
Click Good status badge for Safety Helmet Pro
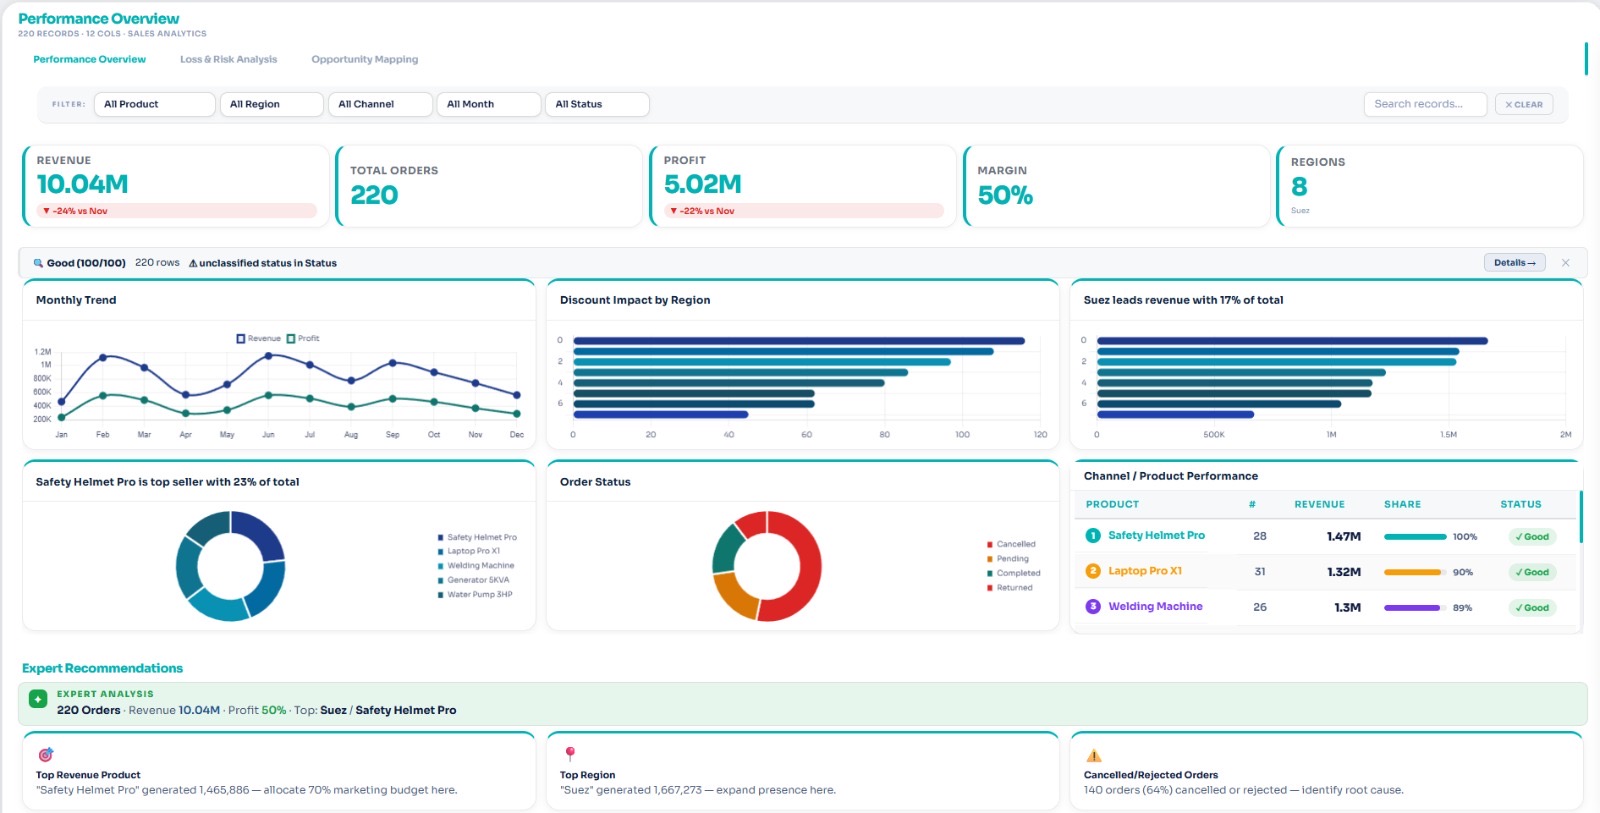(x=1532, y=537)
